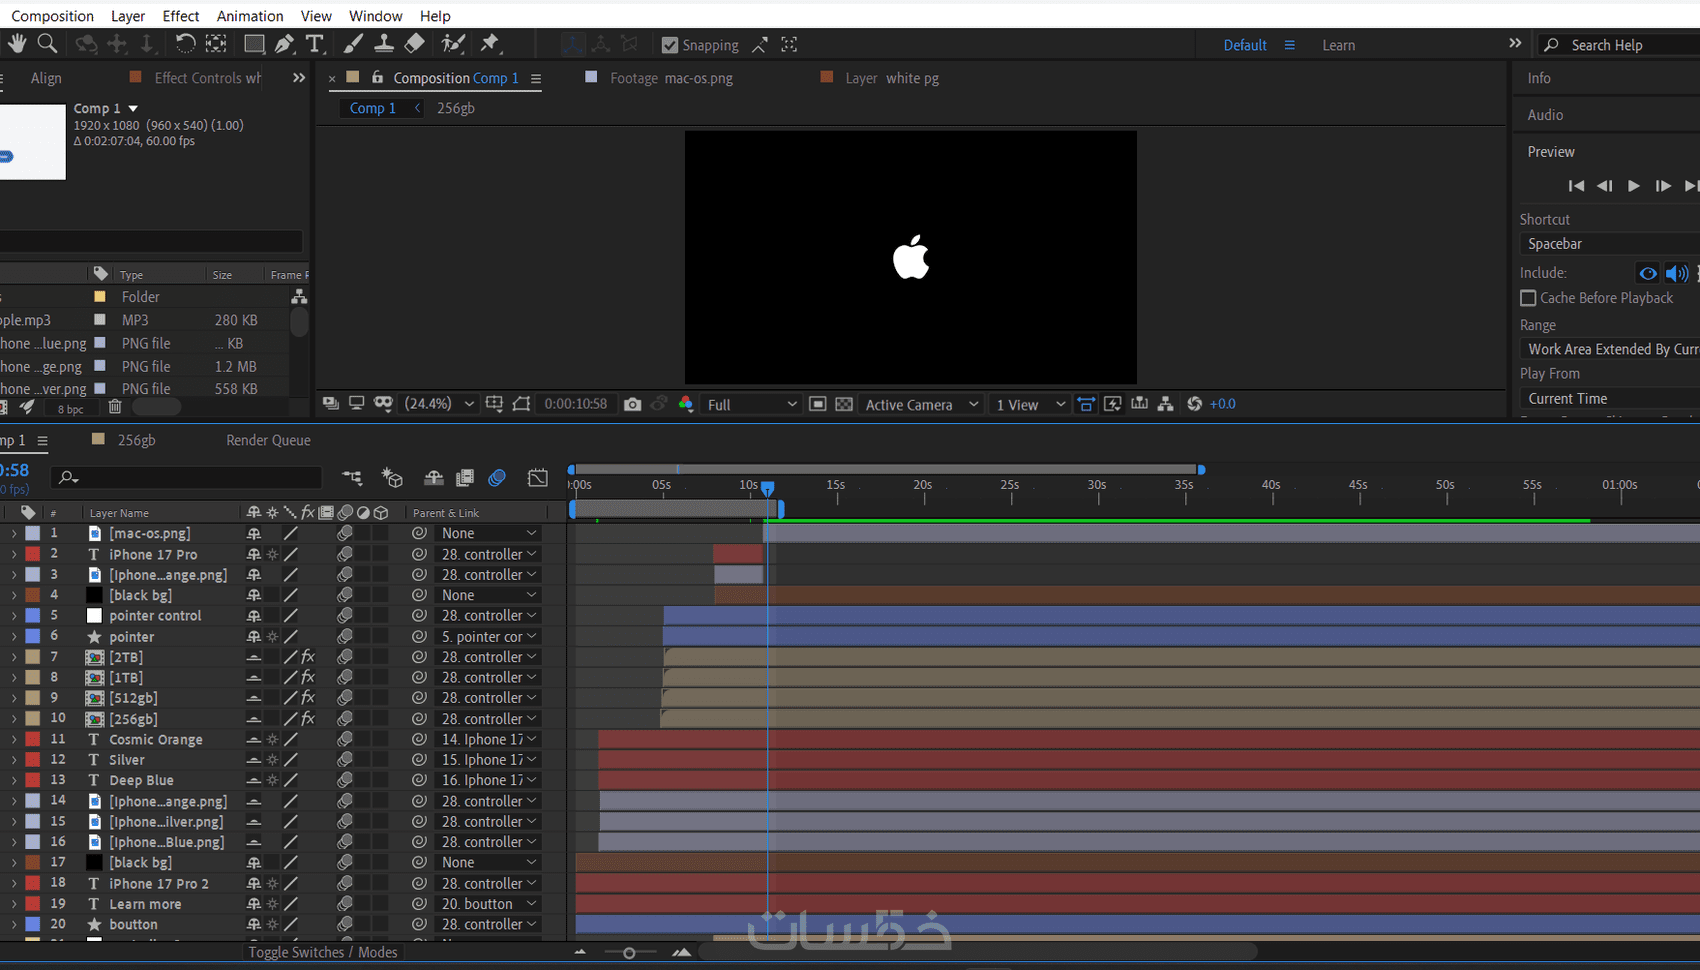Expand the pointer control layer

pyautogui.click(x=13, y=616)
